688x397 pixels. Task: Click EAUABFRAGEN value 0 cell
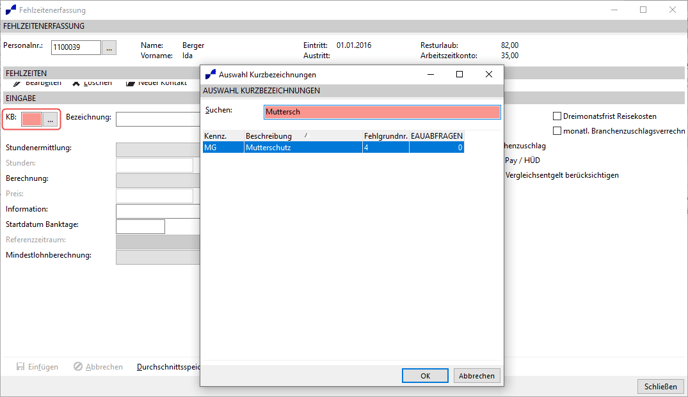pos(437,147)
